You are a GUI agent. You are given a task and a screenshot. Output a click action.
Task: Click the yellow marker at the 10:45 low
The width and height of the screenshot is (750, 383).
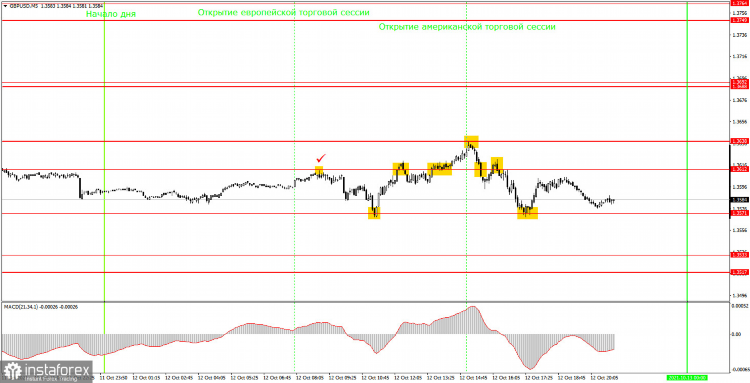[374, 213]
